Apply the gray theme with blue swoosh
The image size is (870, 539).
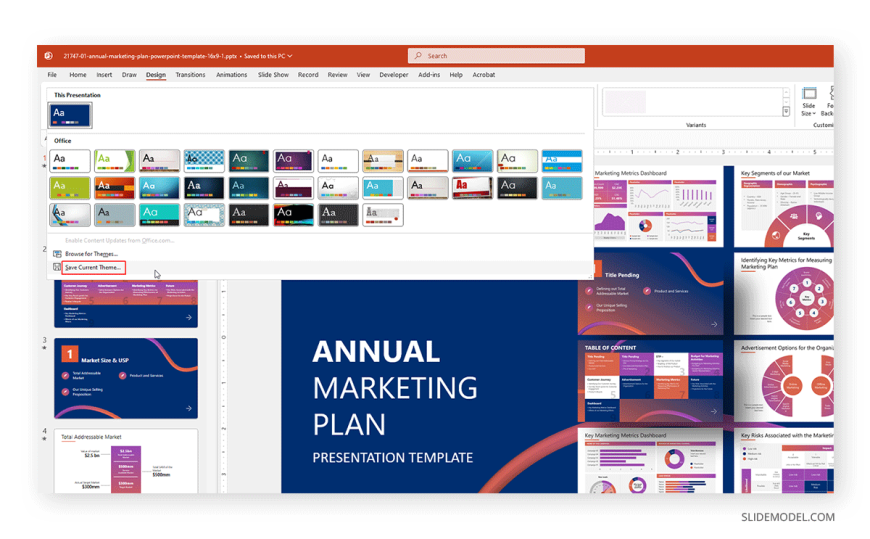coord(70,215)
